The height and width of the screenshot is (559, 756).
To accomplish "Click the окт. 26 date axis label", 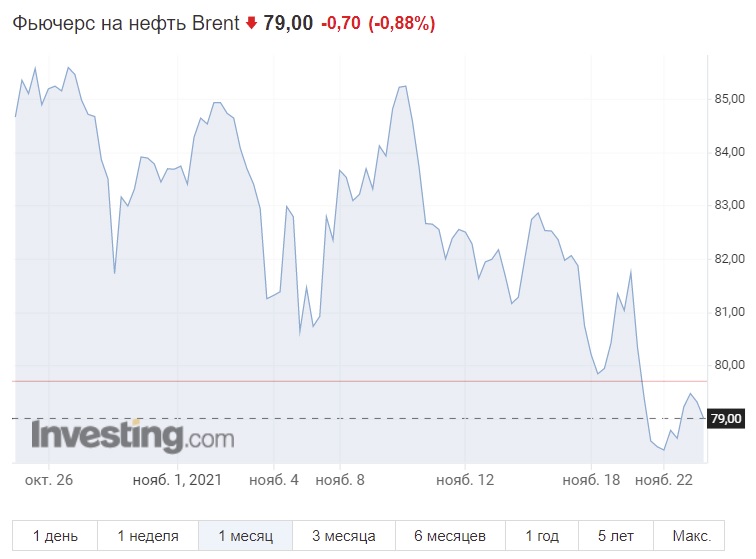I will click(49, 480).
